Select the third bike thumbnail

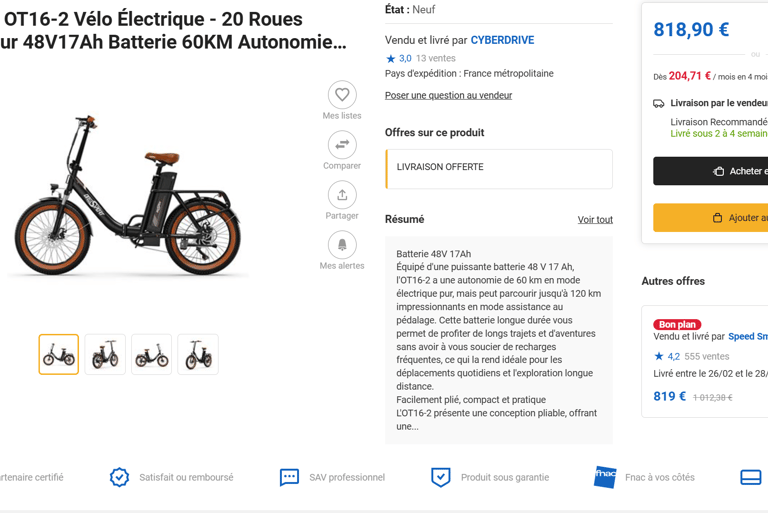[152, 355]
